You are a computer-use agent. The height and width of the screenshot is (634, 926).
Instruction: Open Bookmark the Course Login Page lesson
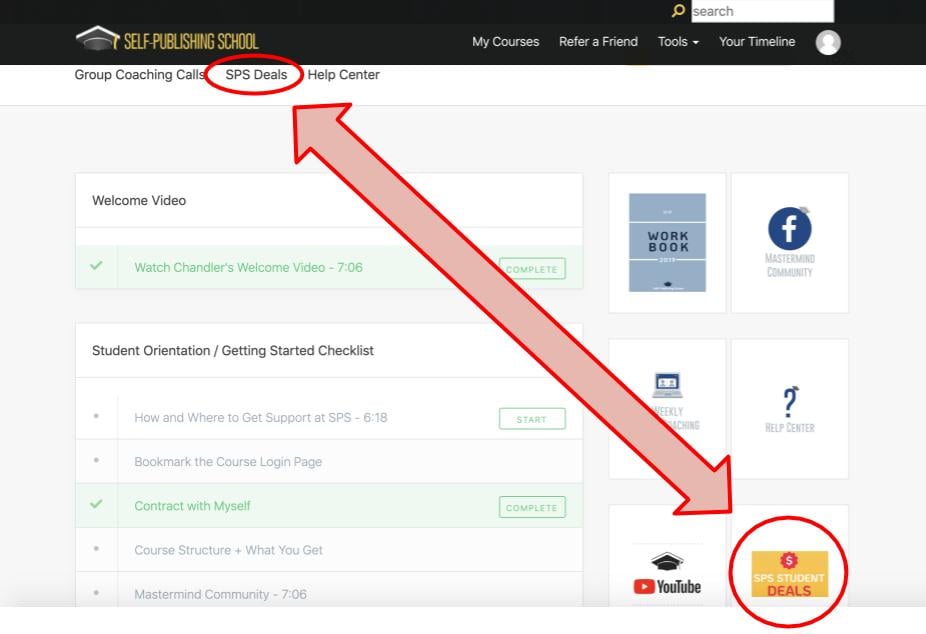[x=228, y=462]
